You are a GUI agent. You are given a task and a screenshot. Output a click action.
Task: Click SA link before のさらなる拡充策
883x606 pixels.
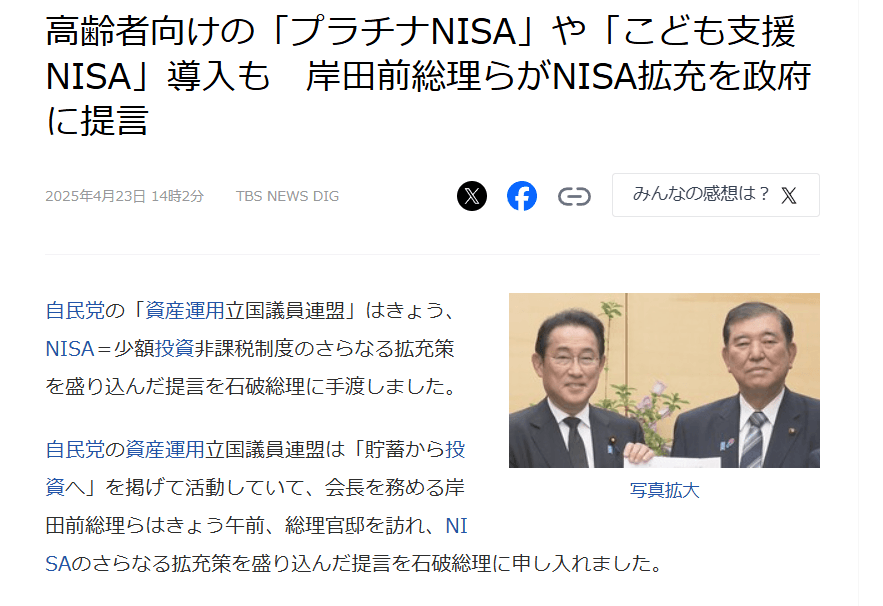pyautogui.click(x=58, y=563)
